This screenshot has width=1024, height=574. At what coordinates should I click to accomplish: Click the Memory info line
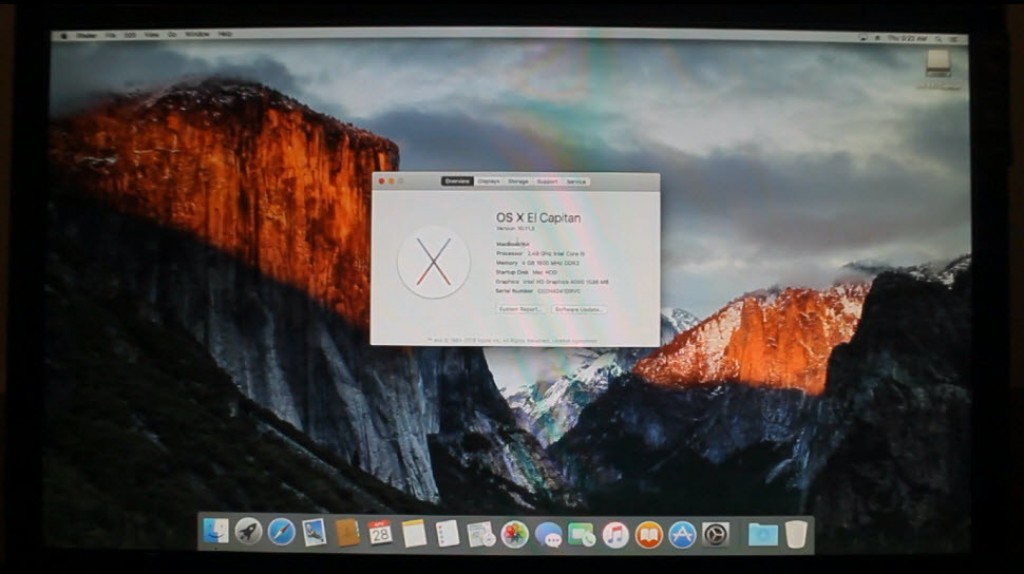537,263
